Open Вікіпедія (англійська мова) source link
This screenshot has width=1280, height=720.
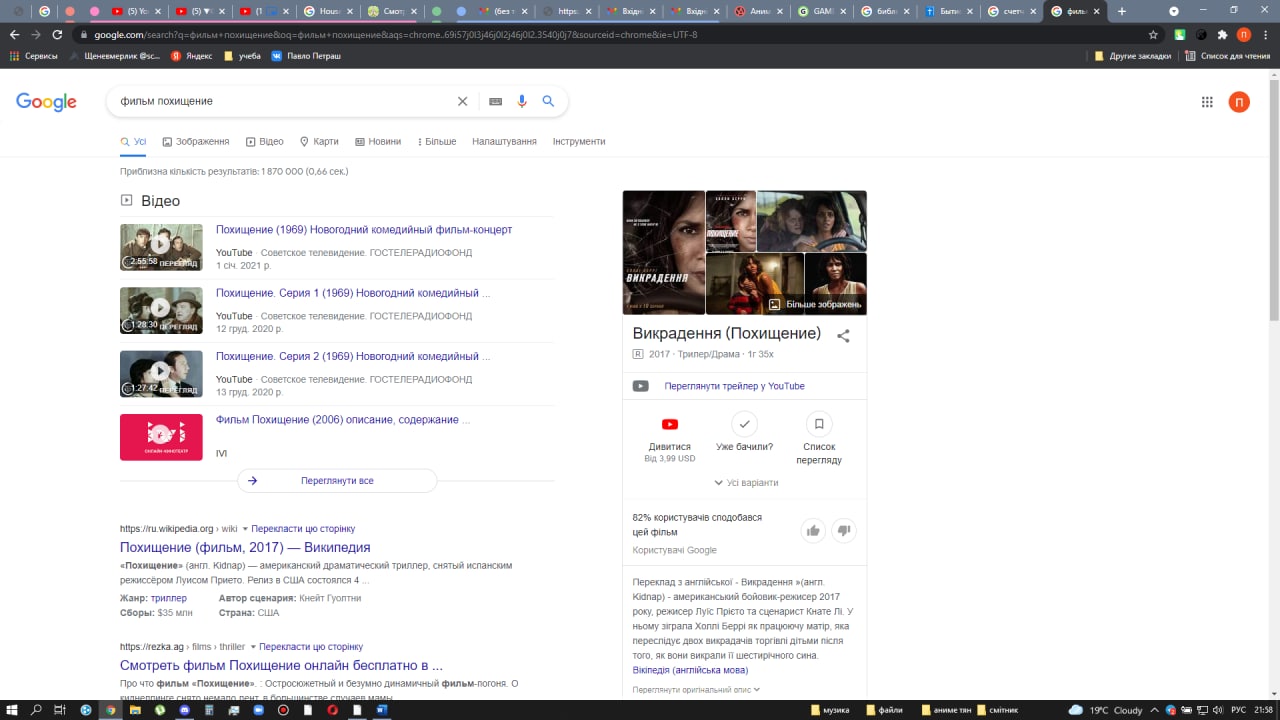[x=690, y=670]
